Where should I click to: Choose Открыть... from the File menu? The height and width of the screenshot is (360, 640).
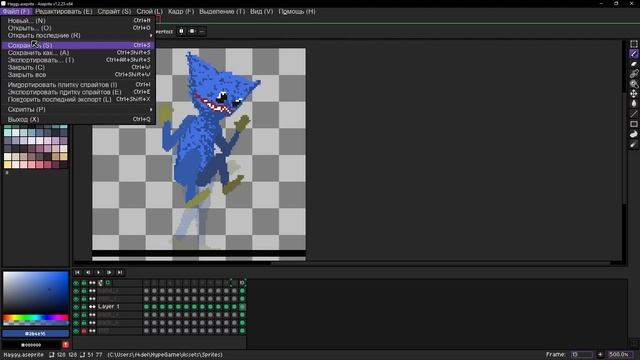click(x=78, y=28)
